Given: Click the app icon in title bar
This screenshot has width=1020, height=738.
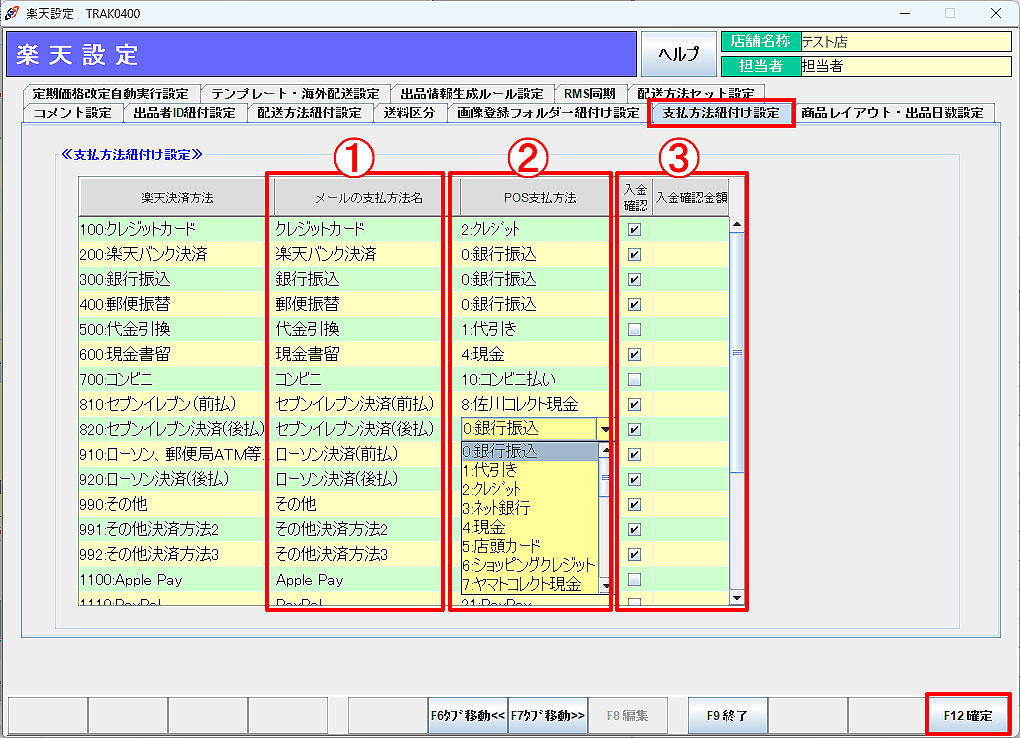Looking at the screenshot, I should [x=12, y=14].
